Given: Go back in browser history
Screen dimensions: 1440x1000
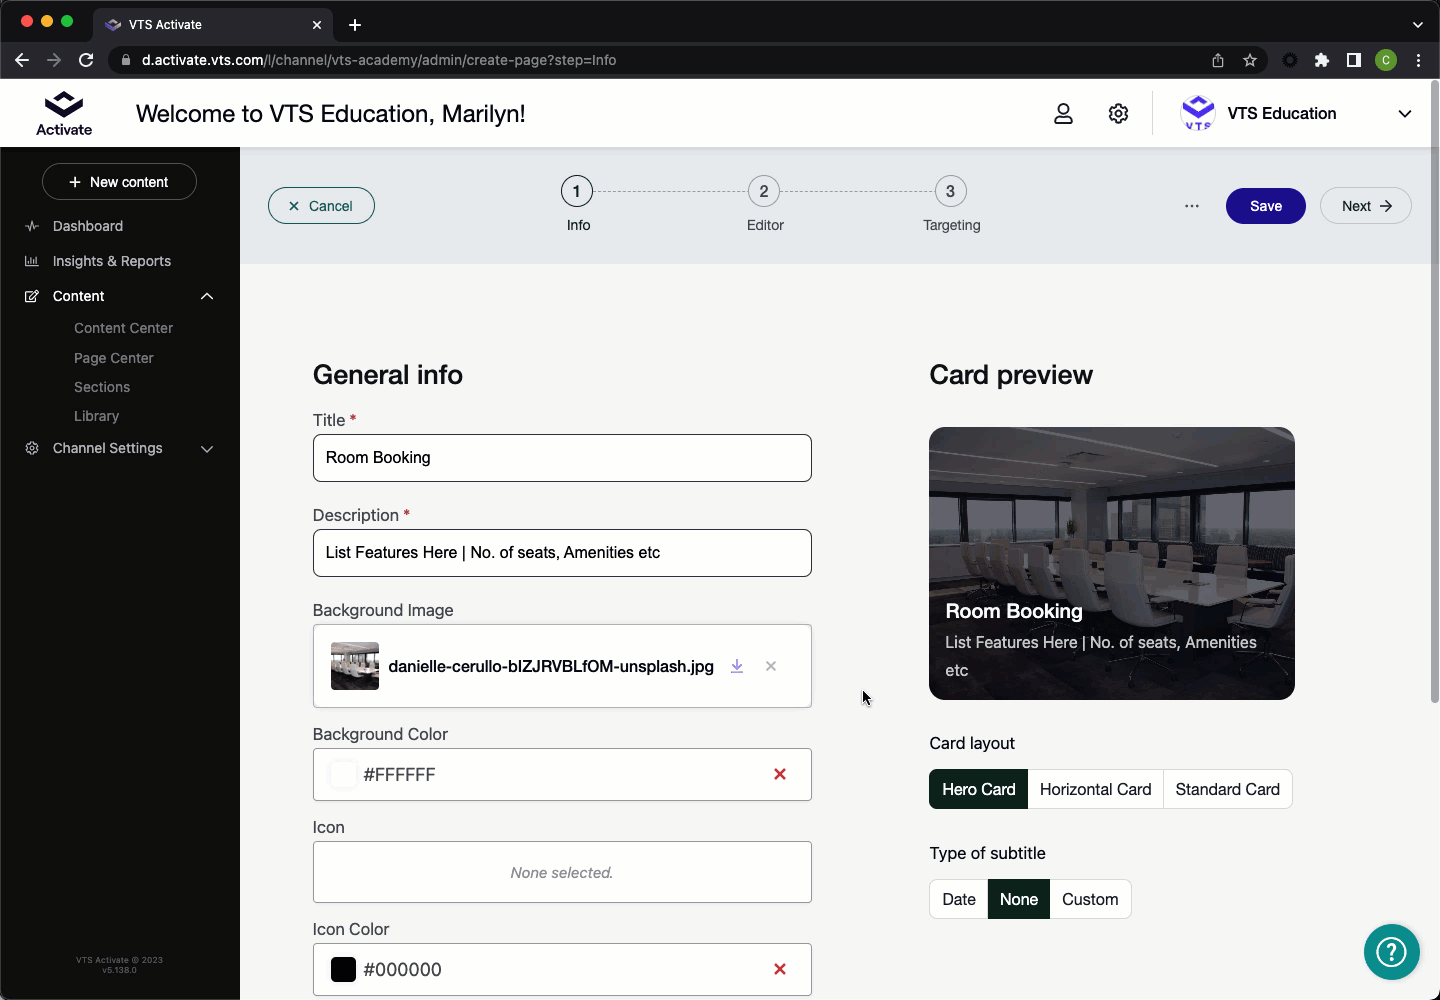Looking at the screenshot, I should tap(22, 60).
